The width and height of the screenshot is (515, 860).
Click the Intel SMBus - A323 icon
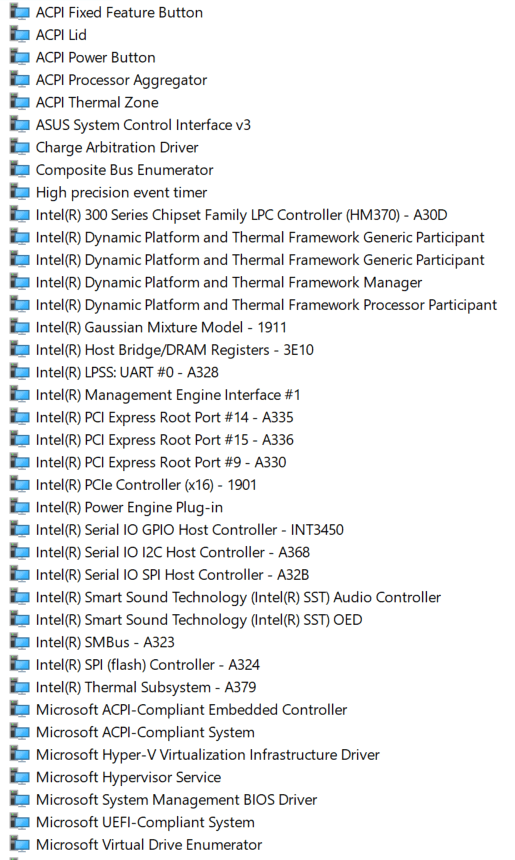tap(20, 642)
